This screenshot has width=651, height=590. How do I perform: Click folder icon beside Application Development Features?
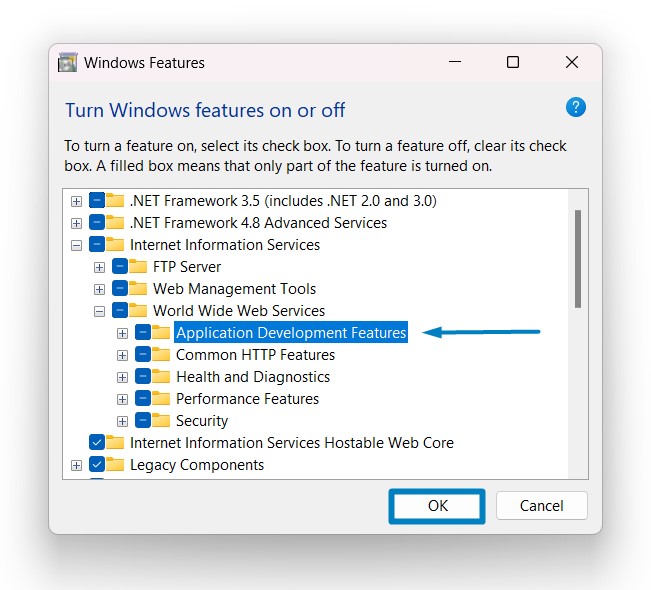point(161,332)
